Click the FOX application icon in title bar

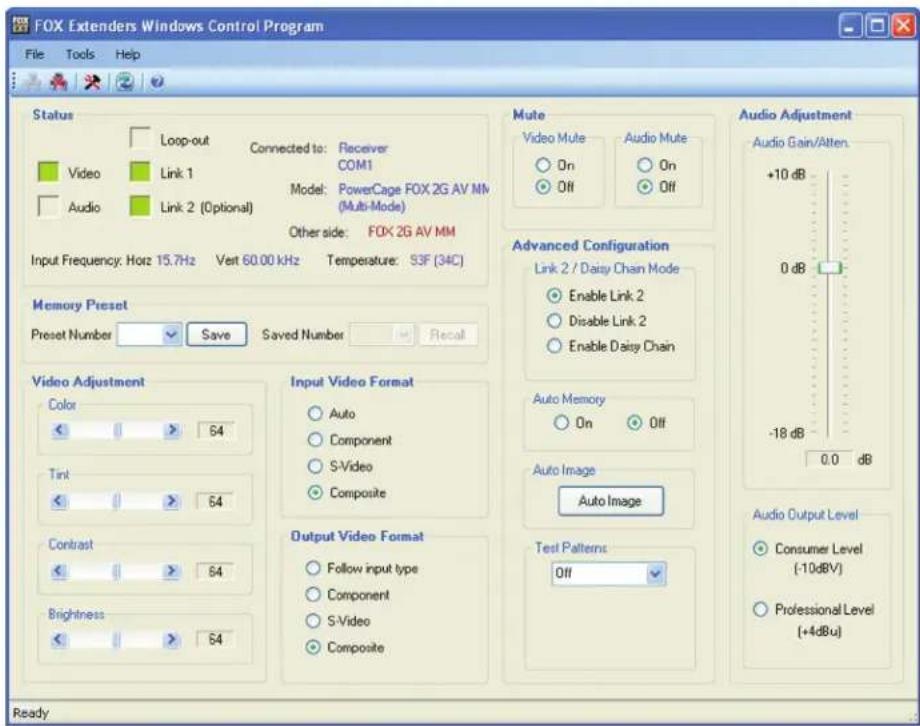click(21, 26)
